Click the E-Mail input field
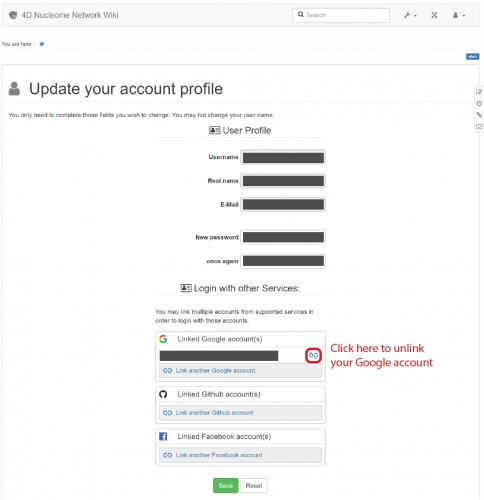The height and width of the screenshot is (500, 484). click(283, 205)
